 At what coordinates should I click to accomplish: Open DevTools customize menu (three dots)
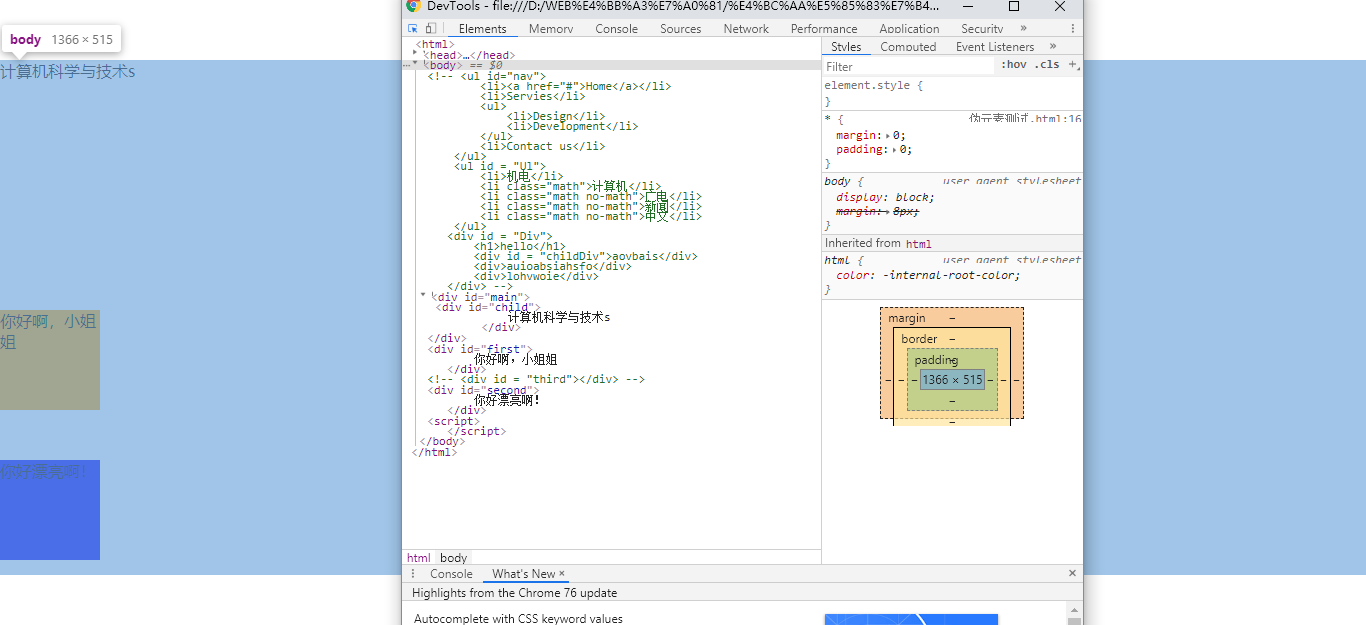[1073, 28]
